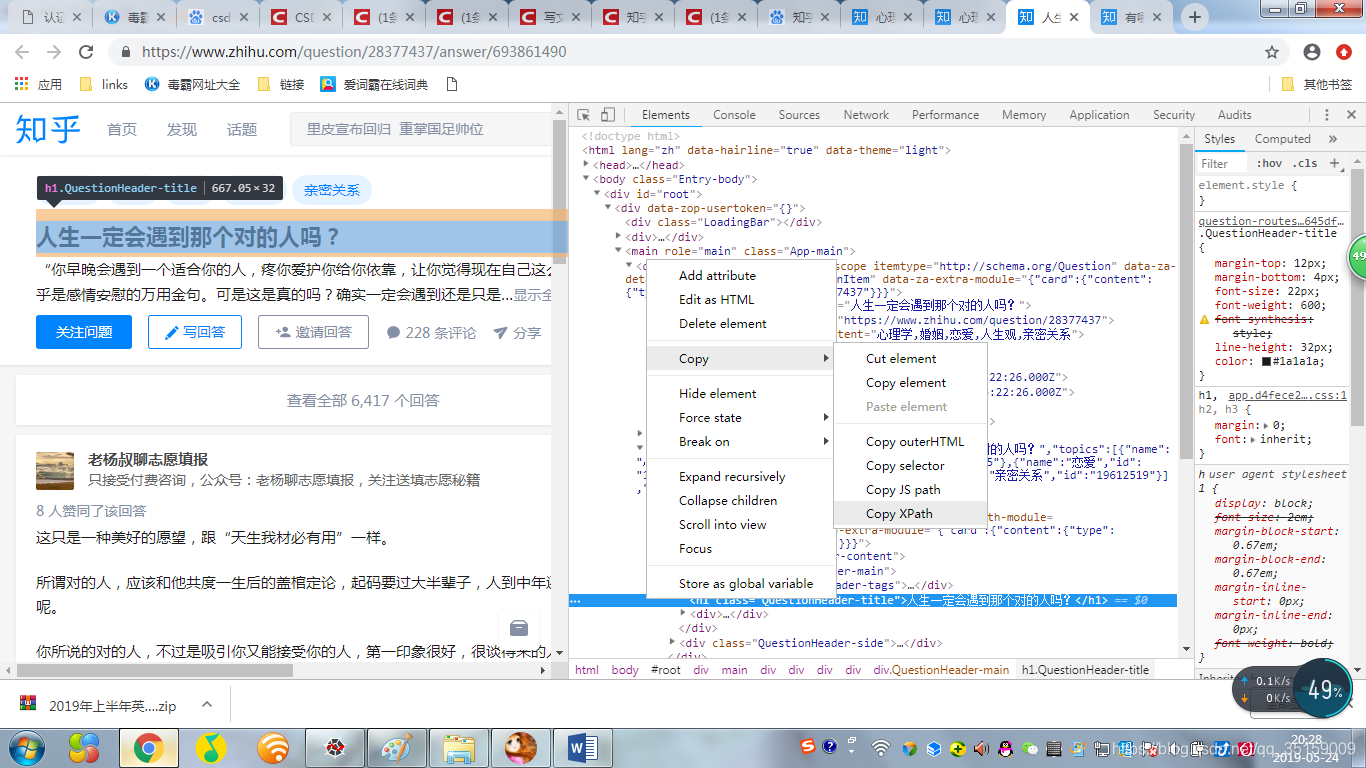Add new style rule plus icon
Image resolution: width=1366 pixels, height=768 pixels.
coord(1334,163)
